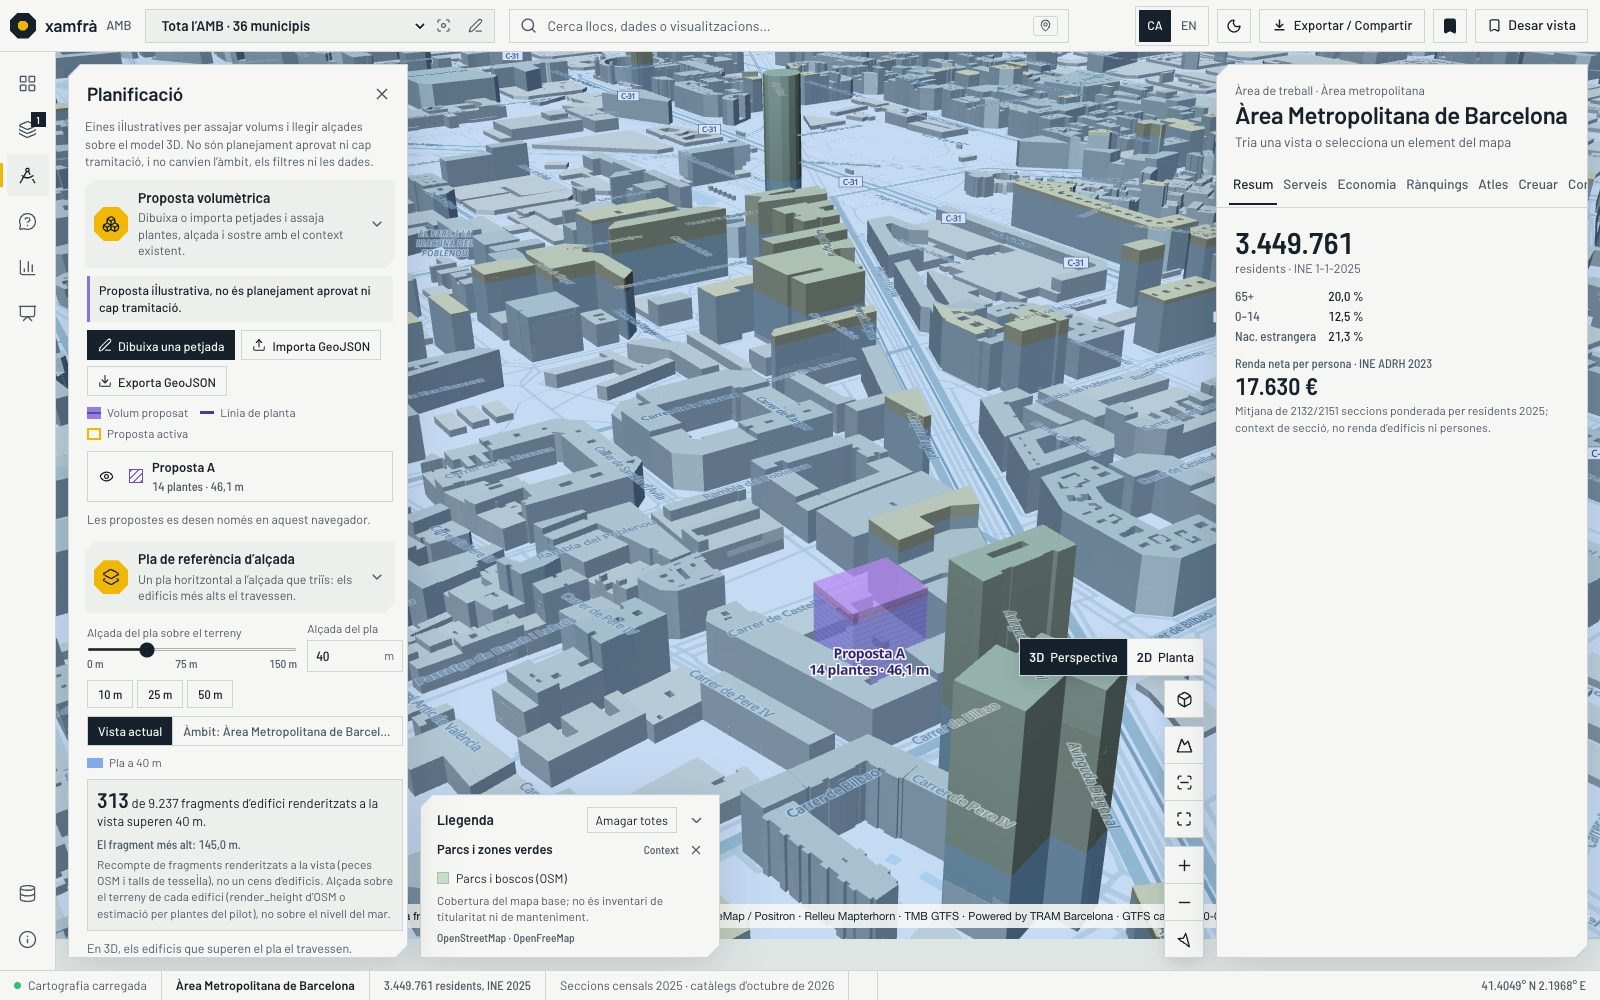
Task: Collapse the Proposta volumètrica section
Action: 377,224
